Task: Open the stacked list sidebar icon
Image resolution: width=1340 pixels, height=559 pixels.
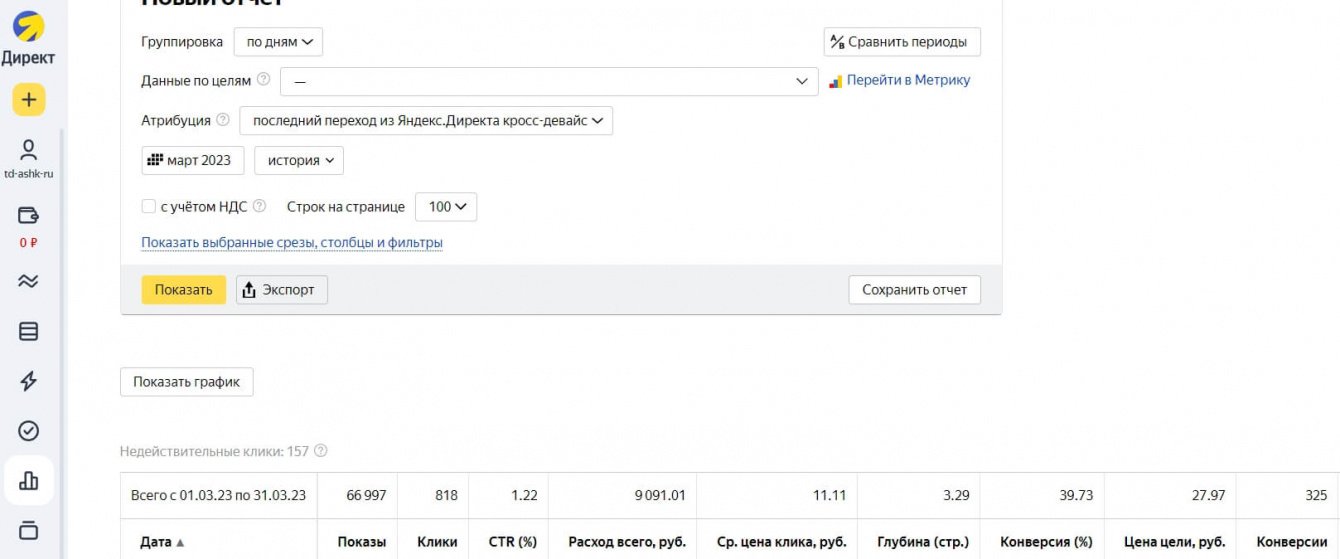Action: tap(29, 331)
